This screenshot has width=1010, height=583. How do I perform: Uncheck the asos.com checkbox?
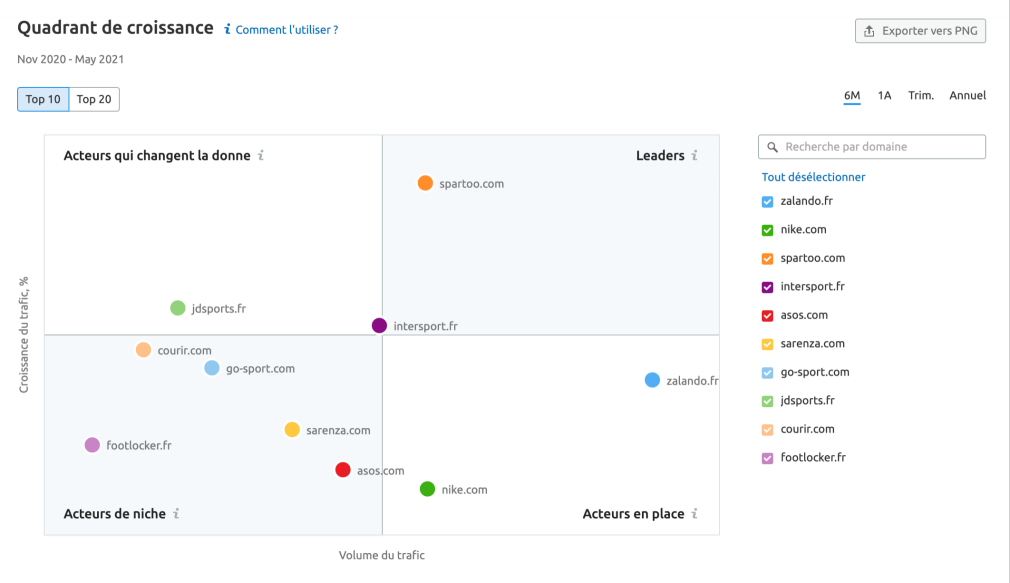[767, 316]
